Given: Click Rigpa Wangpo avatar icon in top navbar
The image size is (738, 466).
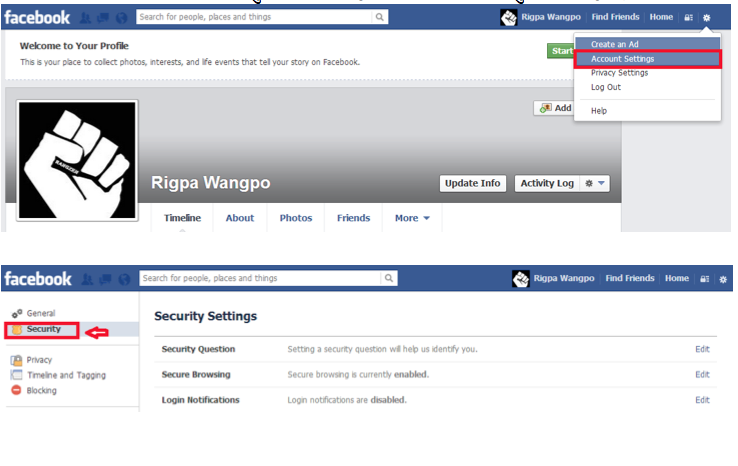Looking at the screenshot, I should [x=508, y=18].
